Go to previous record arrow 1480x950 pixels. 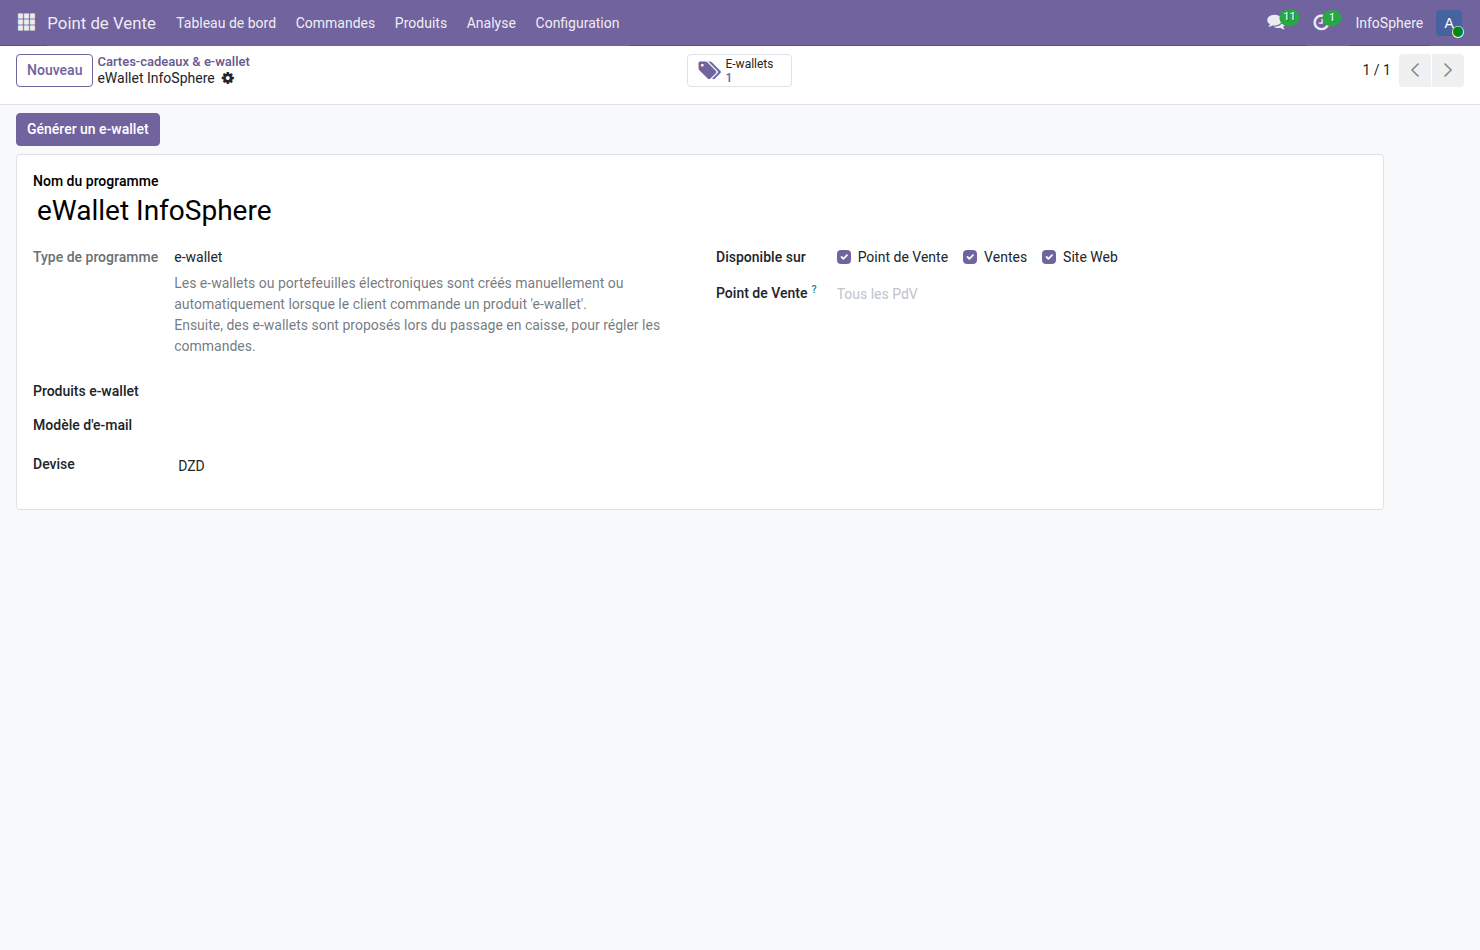1414,70
